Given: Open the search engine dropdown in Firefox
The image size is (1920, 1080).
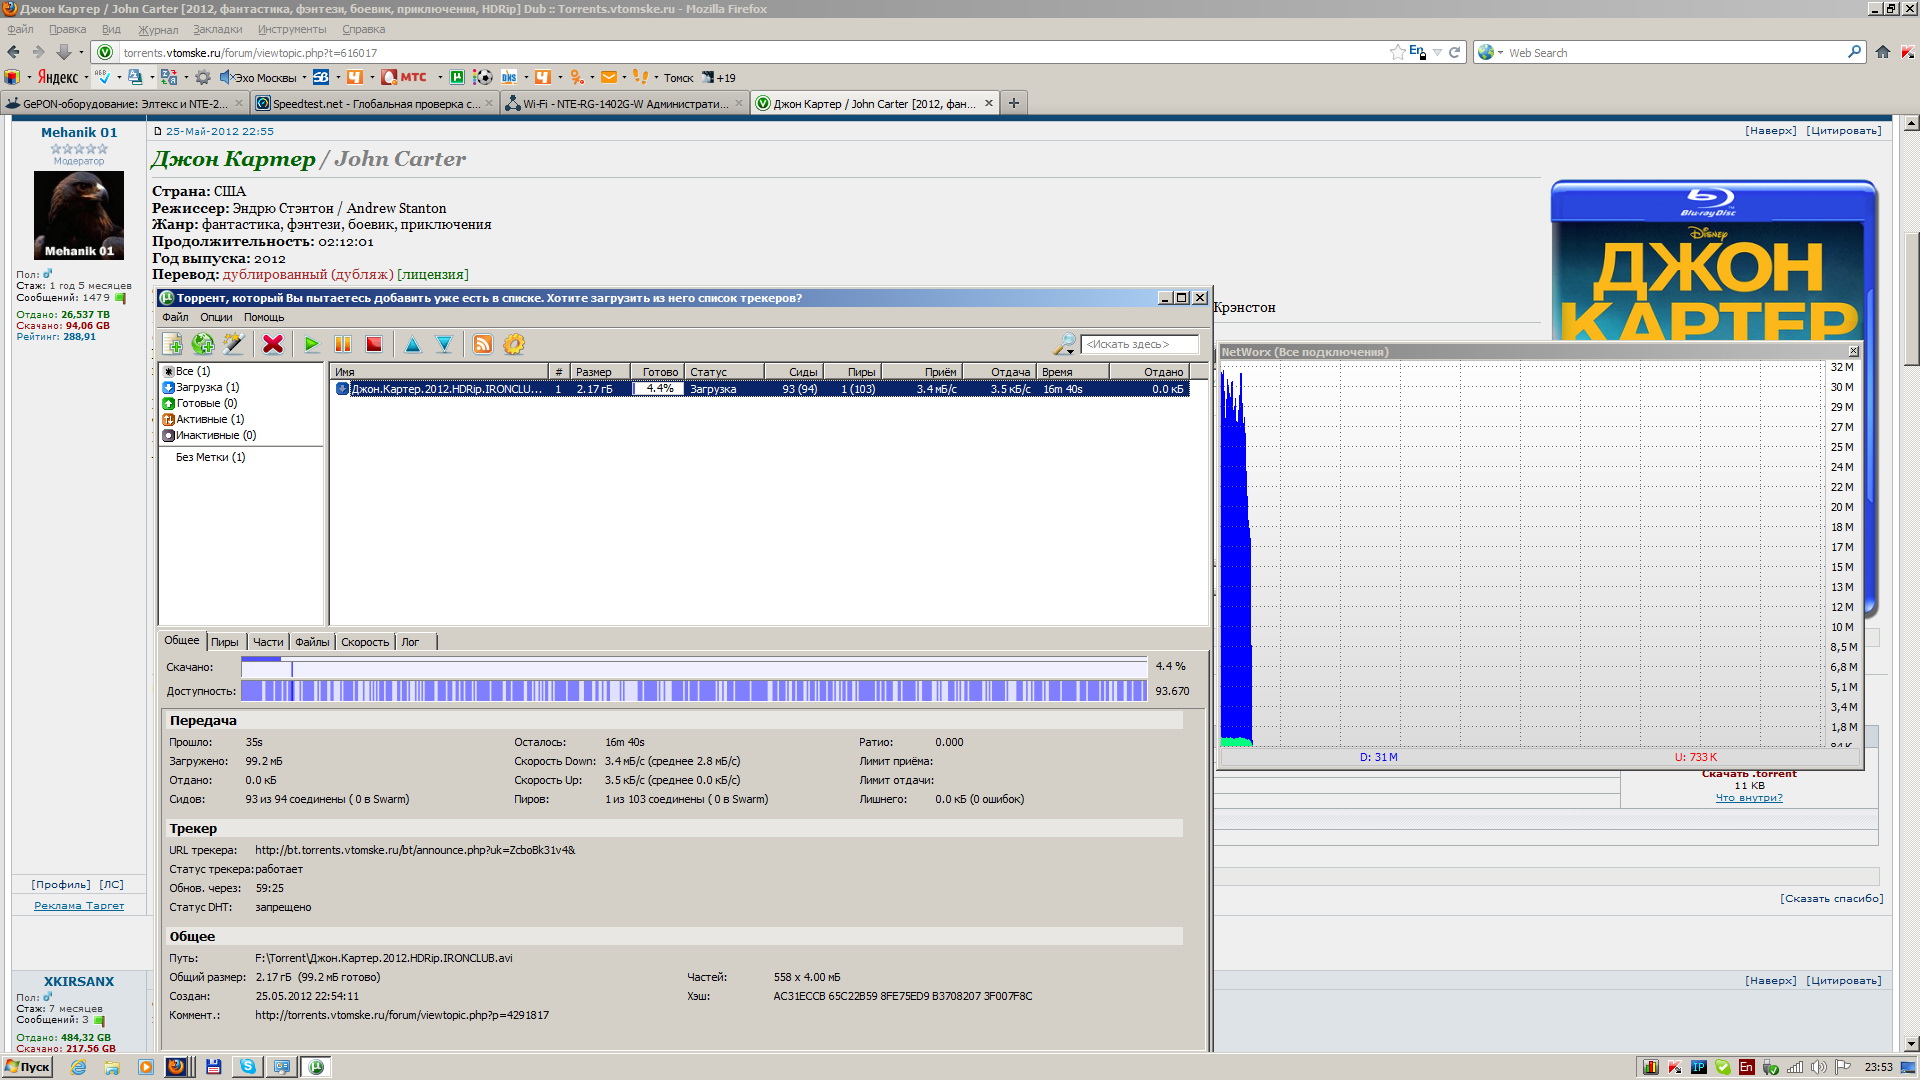Looking at the screenshot, I should click(1490, 53).
